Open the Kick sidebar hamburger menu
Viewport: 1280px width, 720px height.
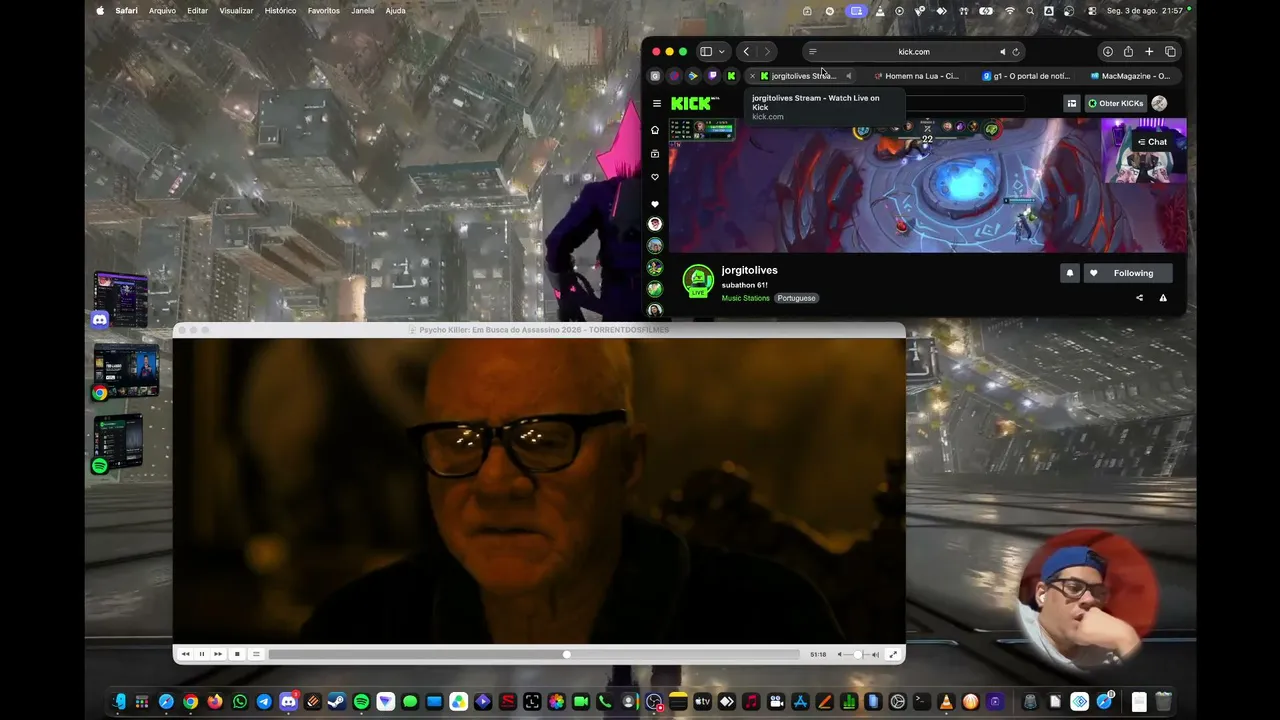[x=657, y=103]
